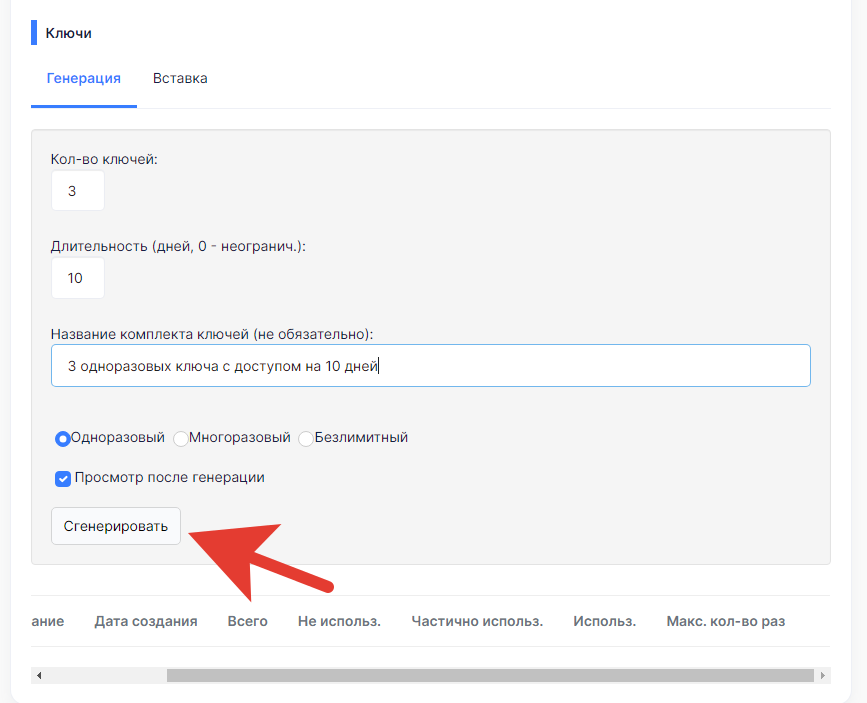The width and height of the screenshot is (867, 703).
Task: Click the Длительность days input field
Action: point(78,278)
